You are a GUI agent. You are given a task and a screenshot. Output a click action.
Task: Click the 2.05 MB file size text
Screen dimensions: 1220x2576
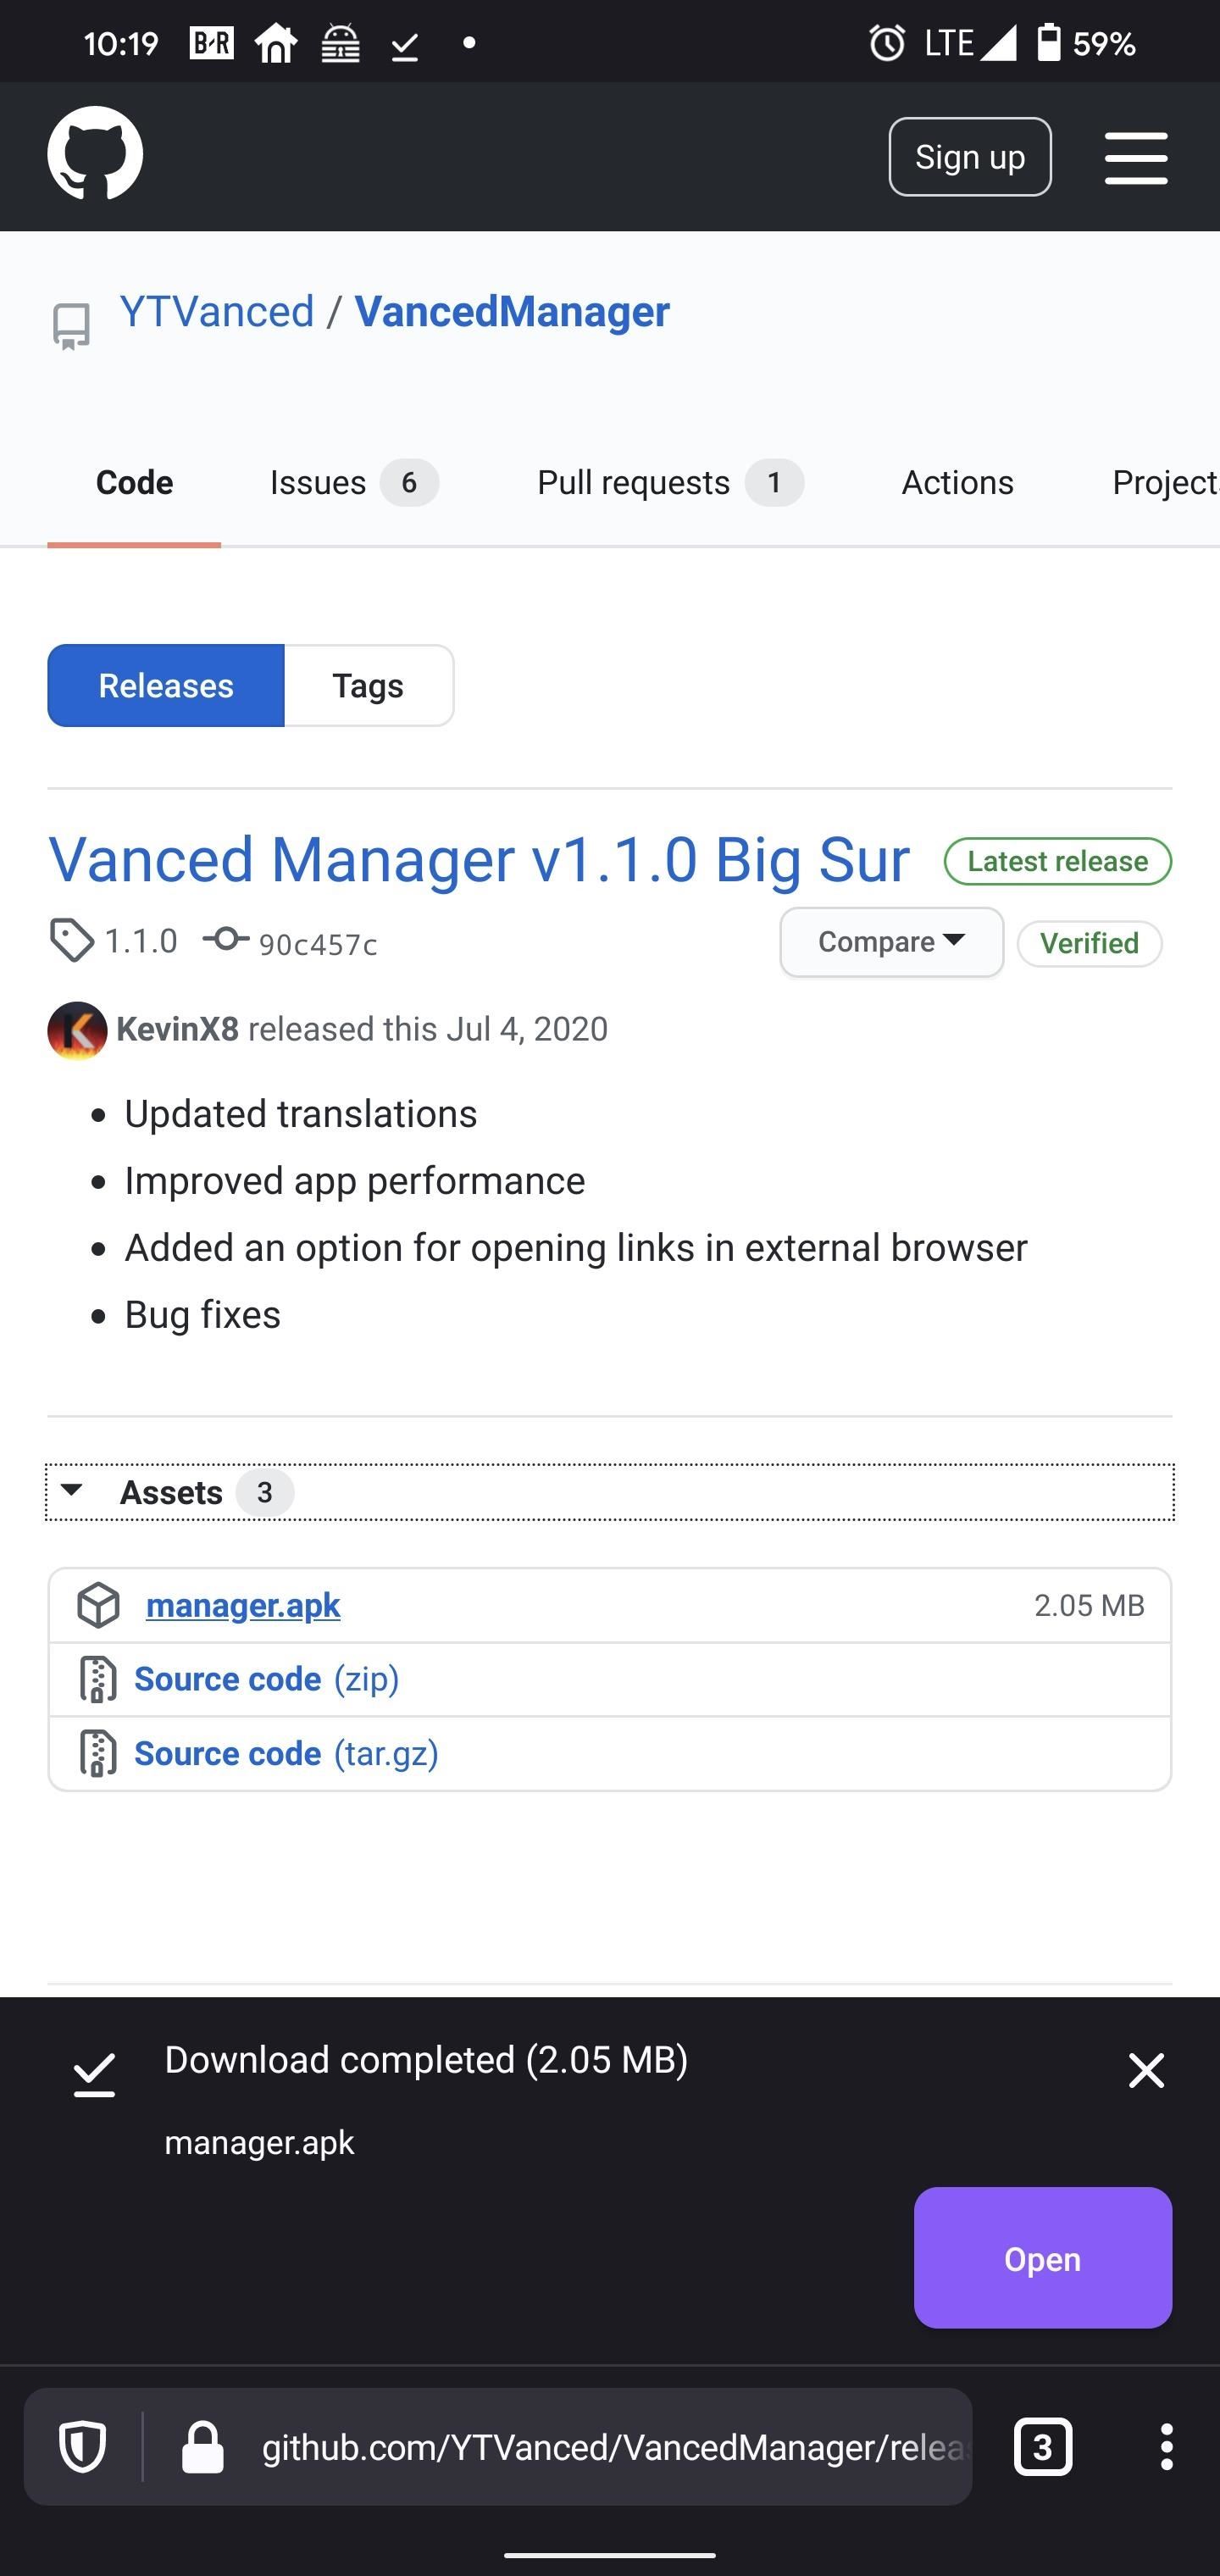pyautogui.click(x=1089, y=1605)
